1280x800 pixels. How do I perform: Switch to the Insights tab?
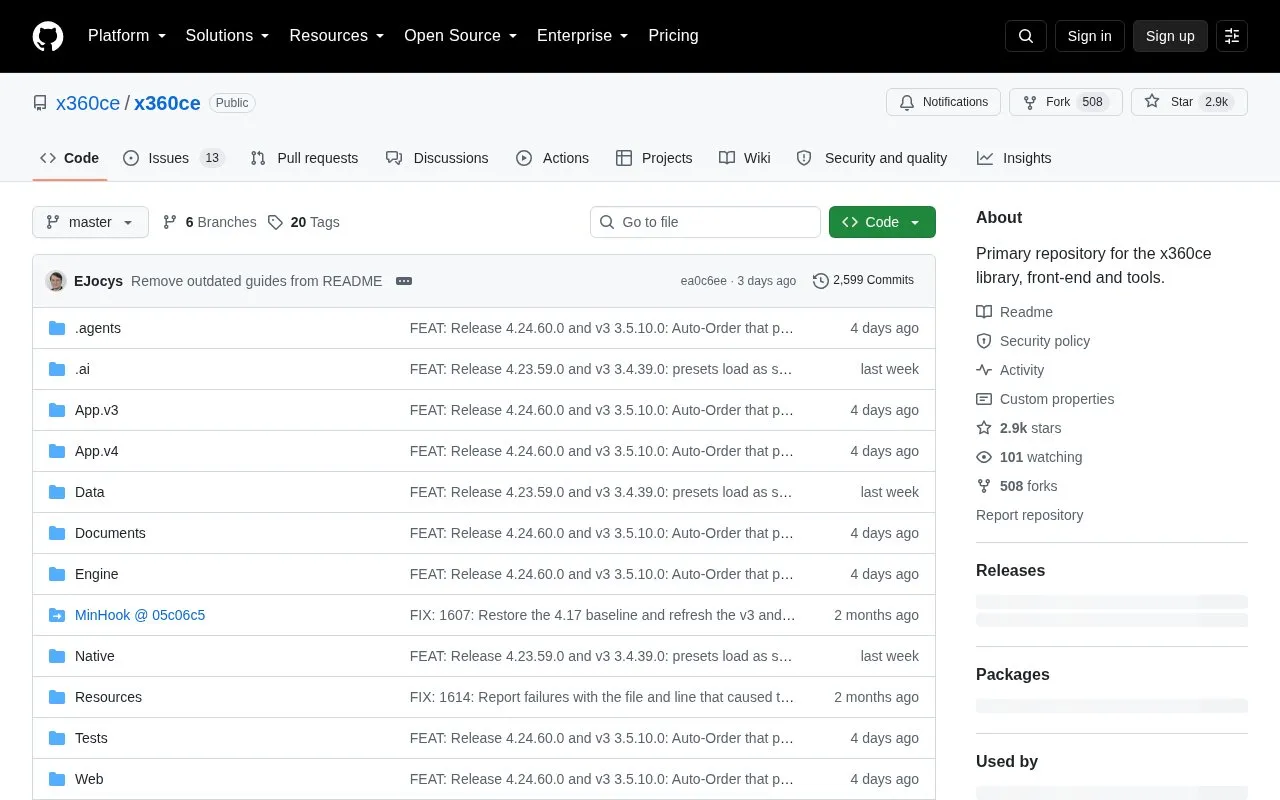pyautogui.click(x=1014, y=158)
